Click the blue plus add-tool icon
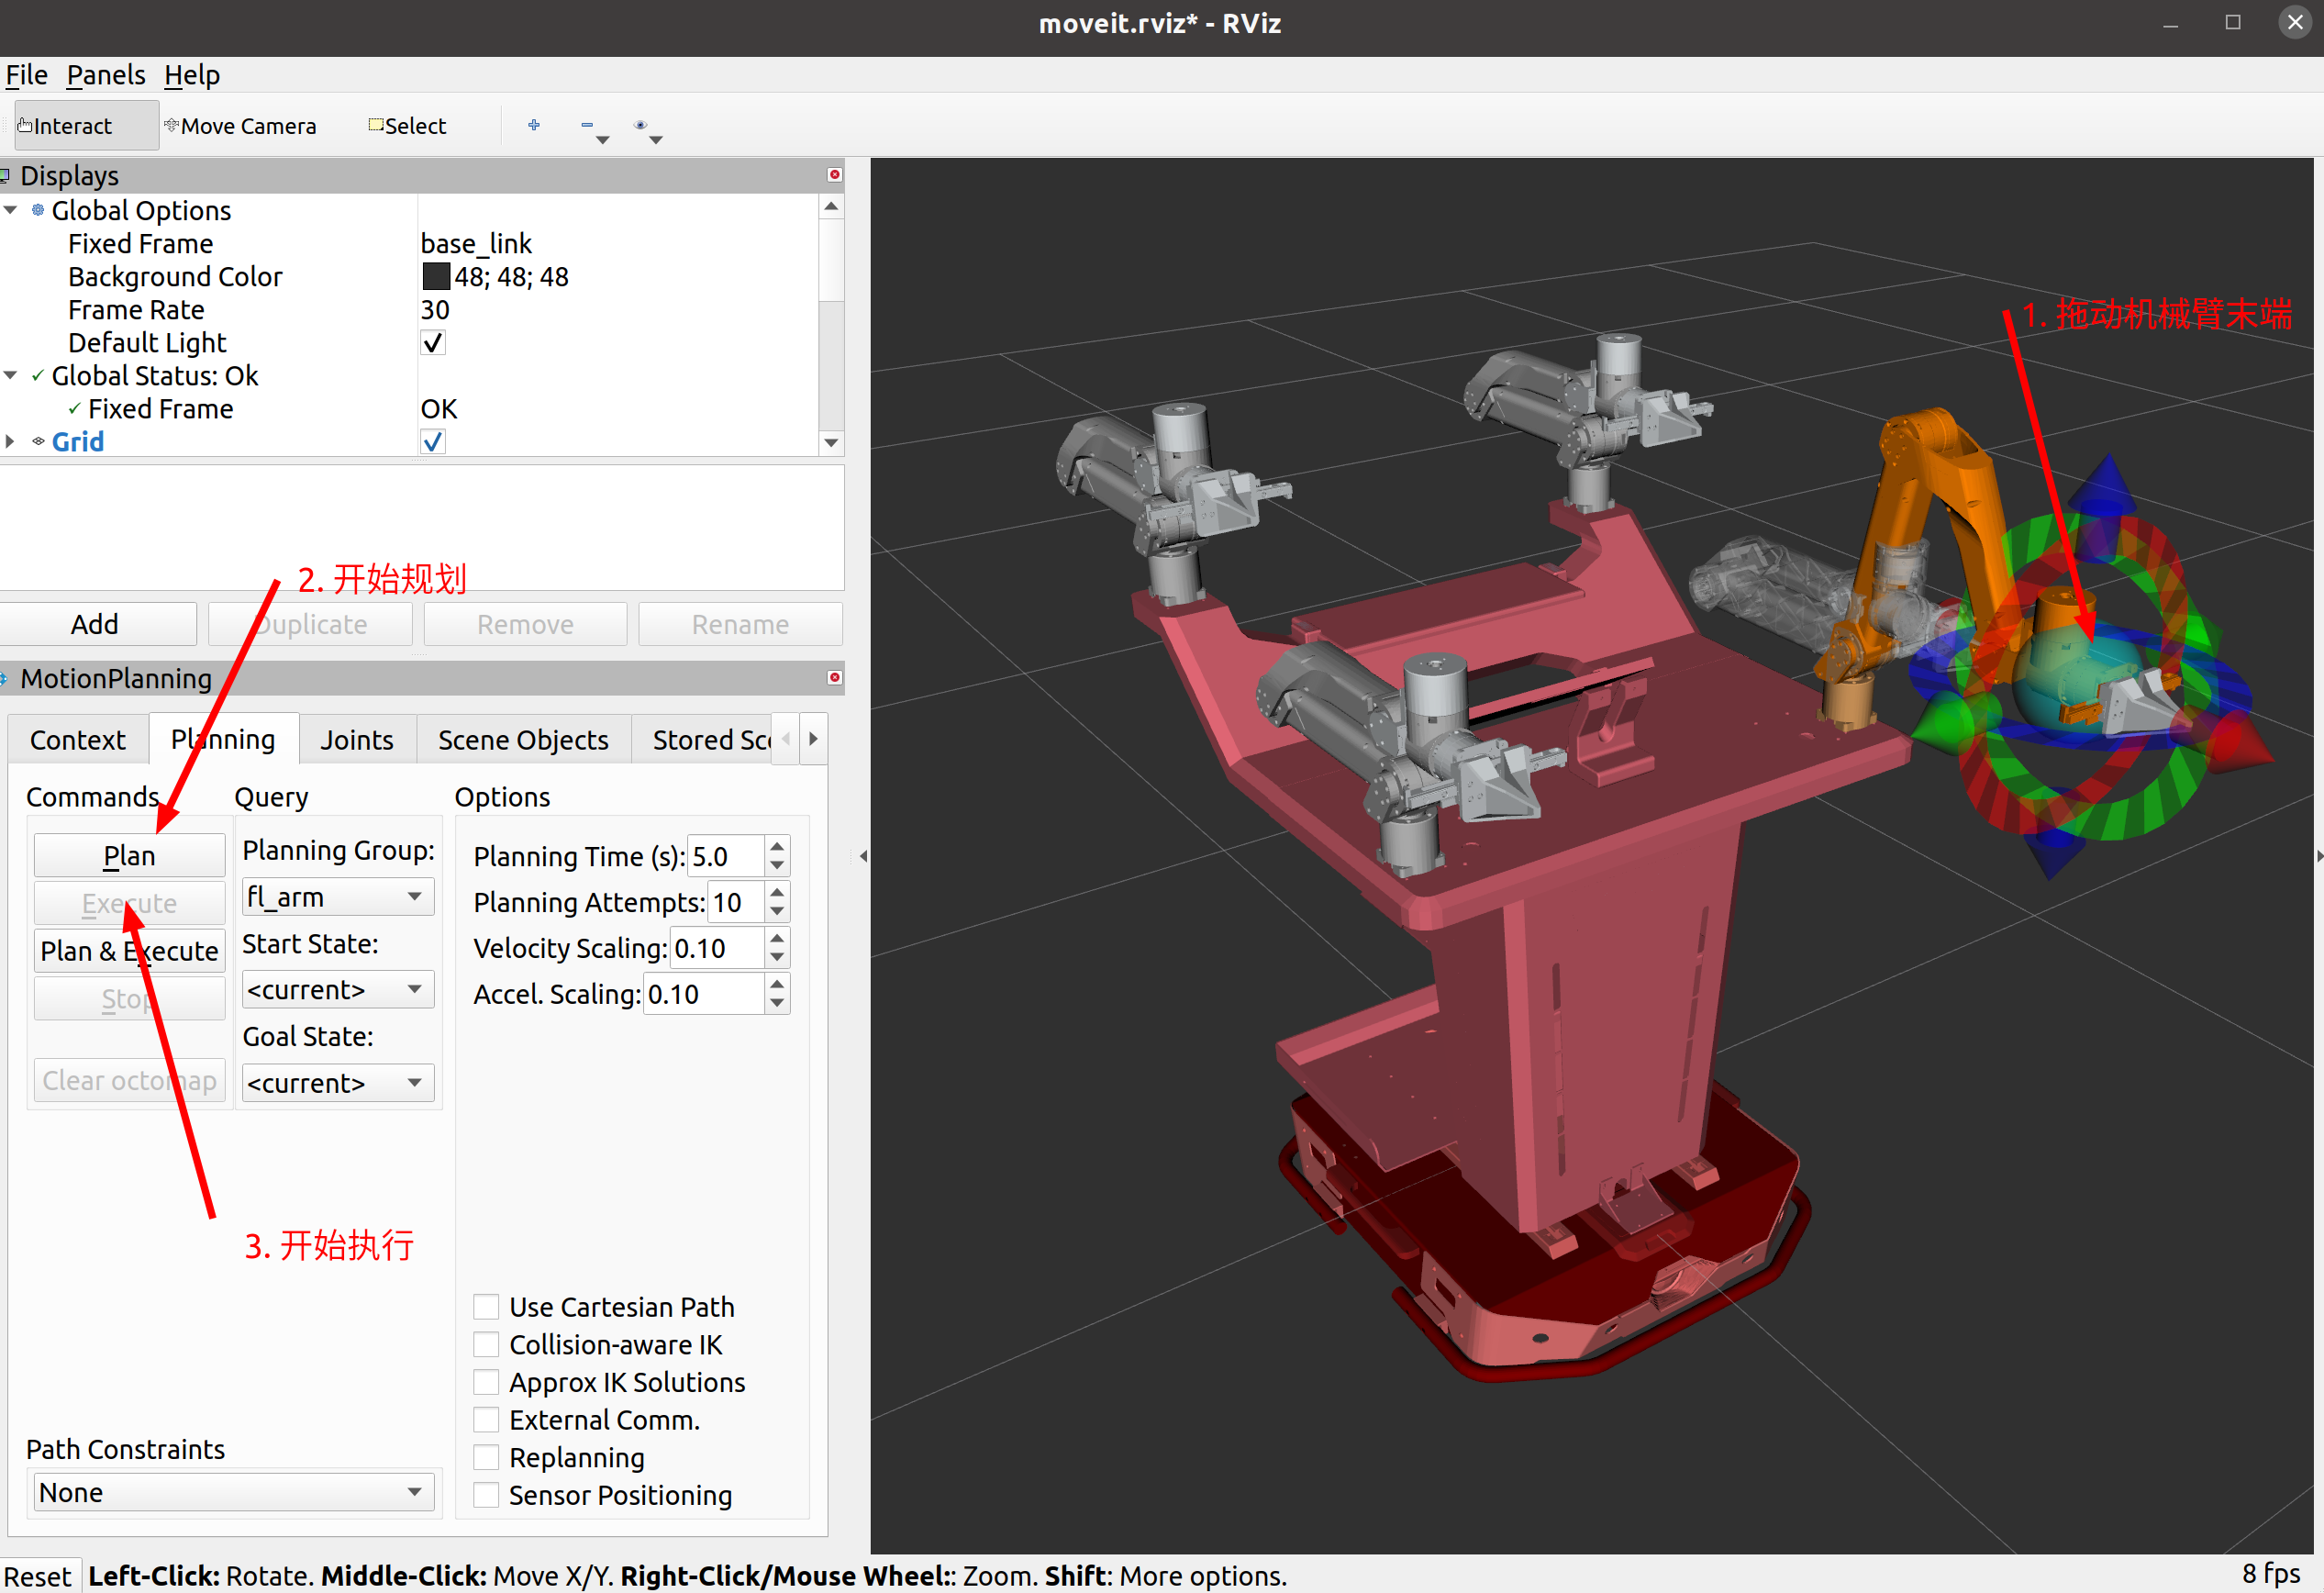2324x1593 pixels. (x=534, y=125)
